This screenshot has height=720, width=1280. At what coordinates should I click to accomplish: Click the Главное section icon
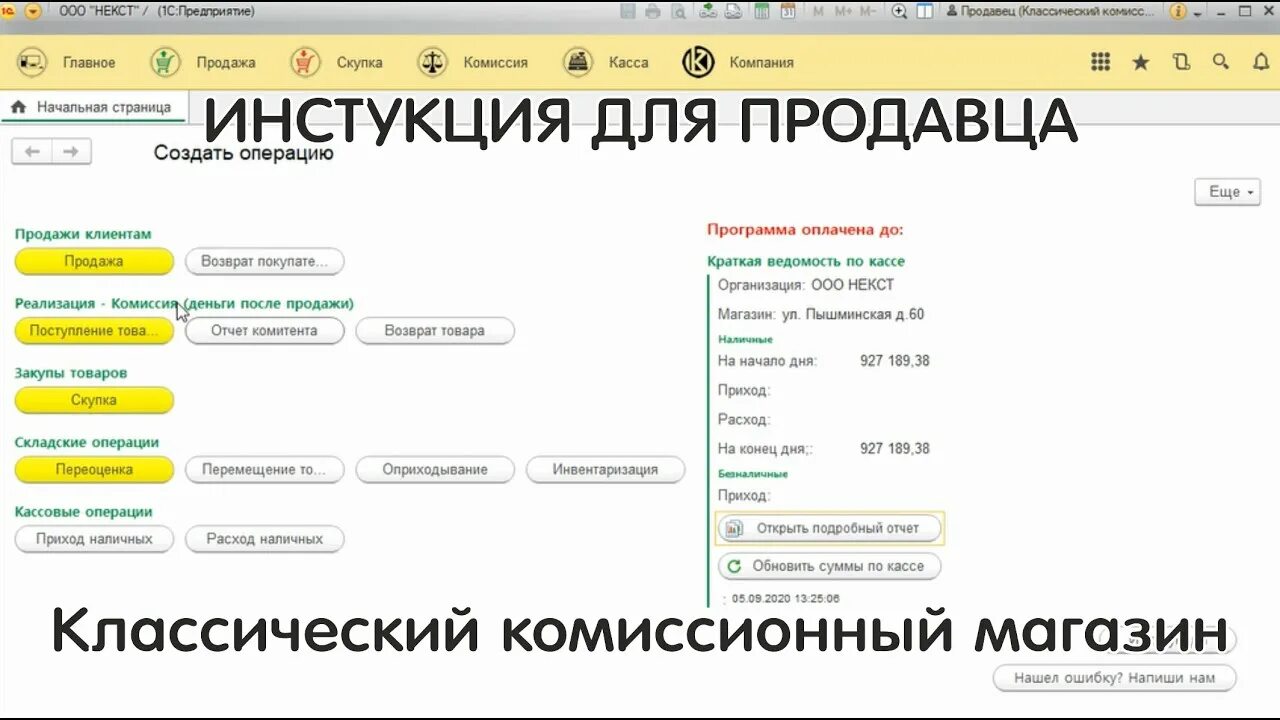(32, 62)
